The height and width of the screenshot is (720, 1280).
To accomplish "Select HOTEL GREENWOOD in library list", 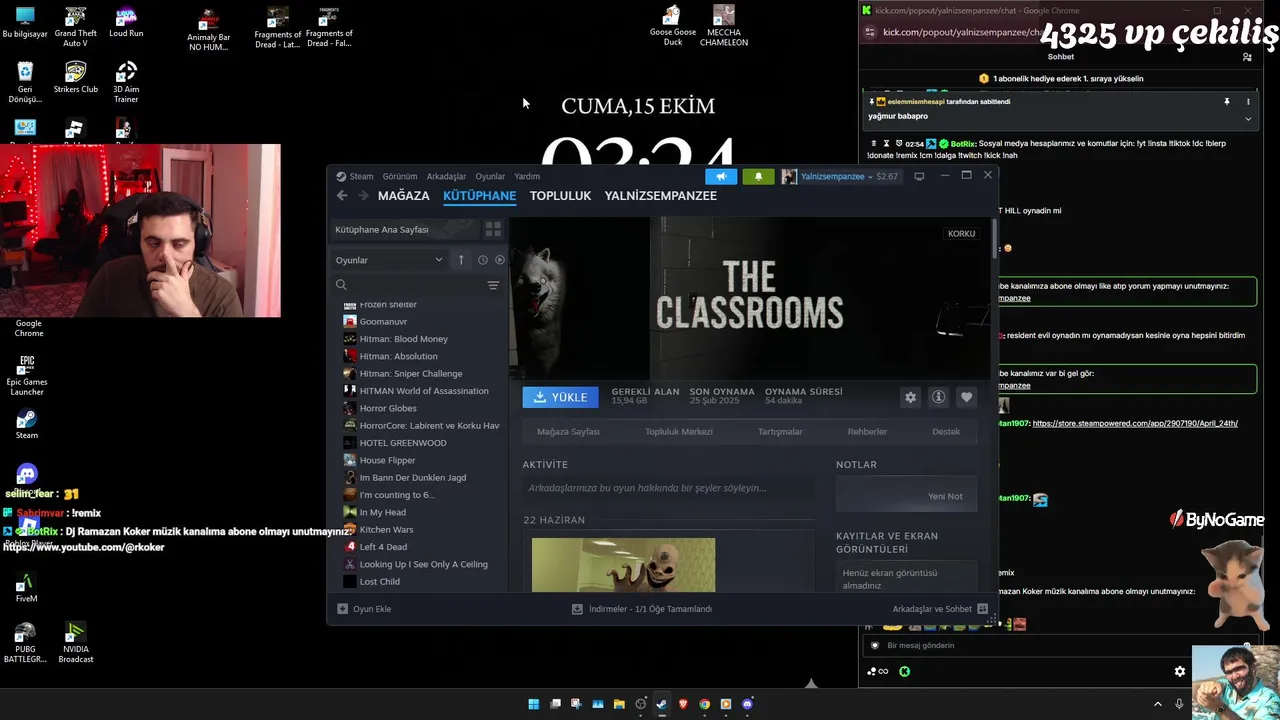I will click(x=403, y=443).
